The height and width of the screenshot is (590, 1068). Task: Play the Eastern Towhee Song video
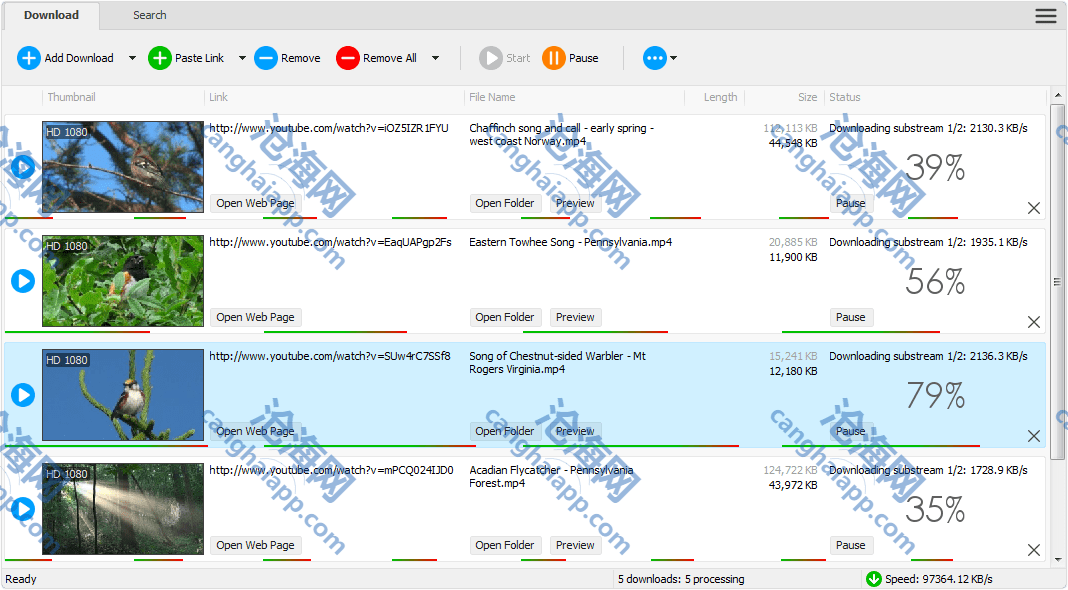click(x=23, y=281)
